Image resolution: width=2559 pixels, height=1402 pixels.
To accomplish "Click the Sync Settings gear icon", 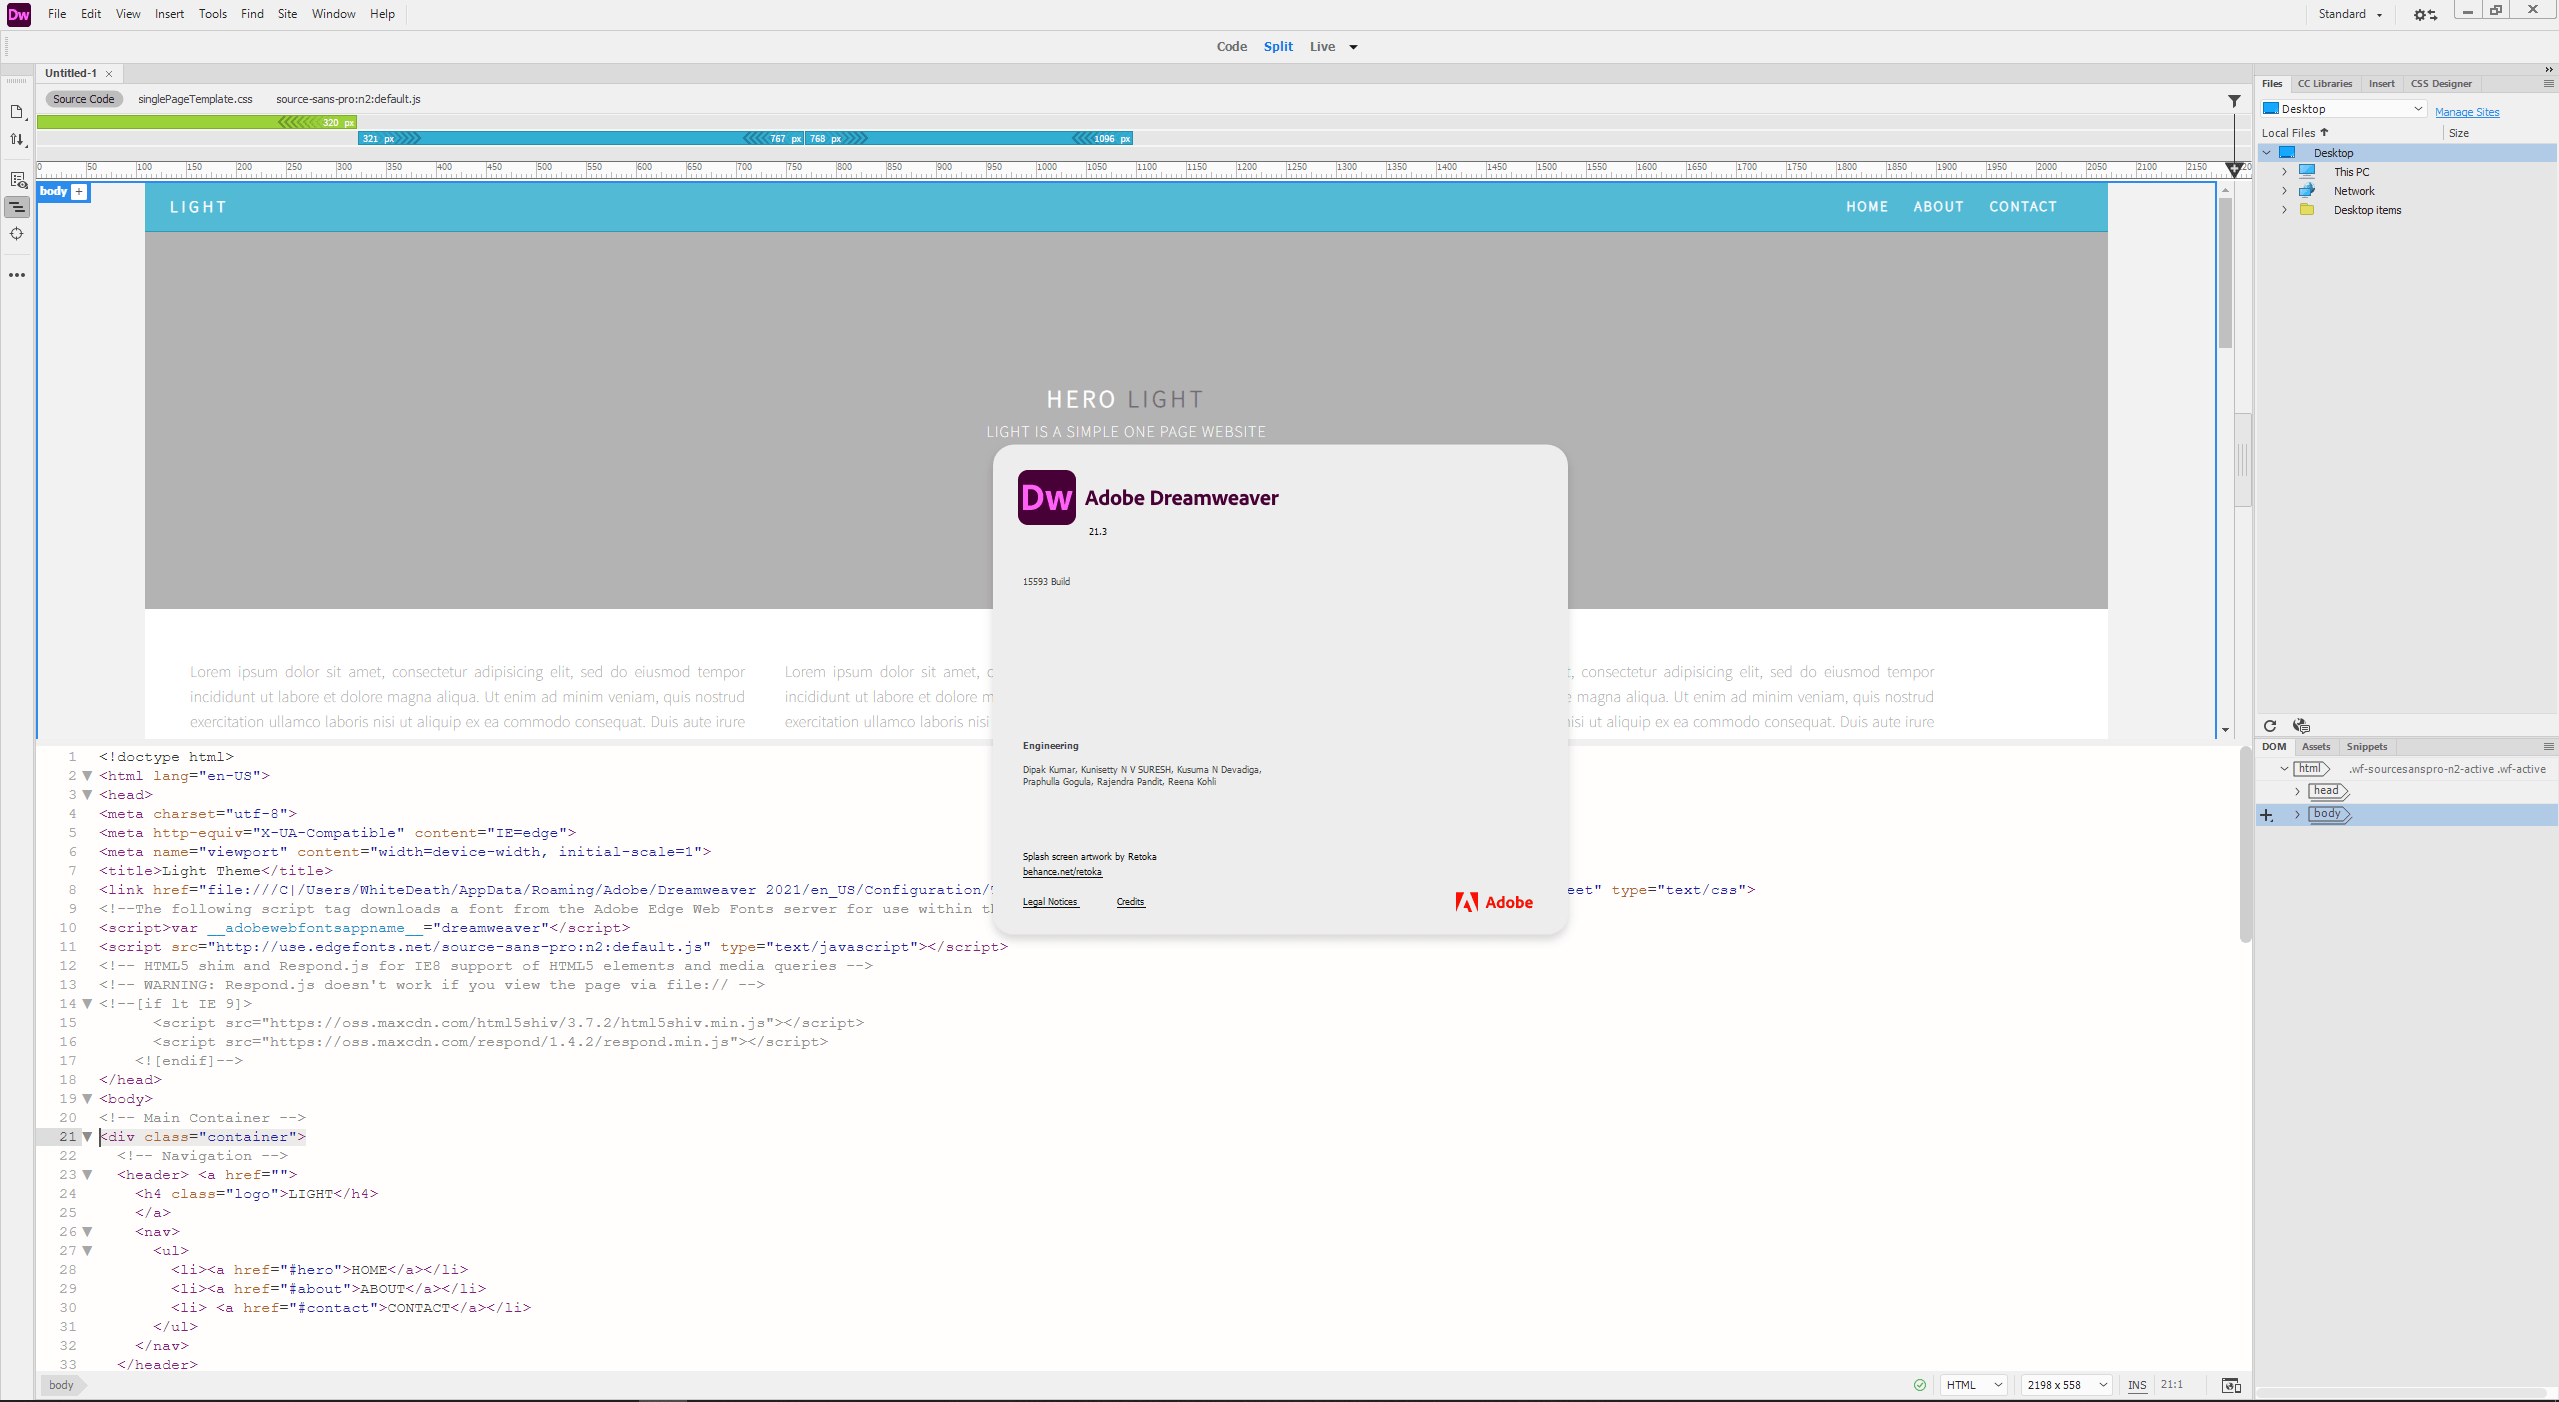I will click(x=2424, y=14).
